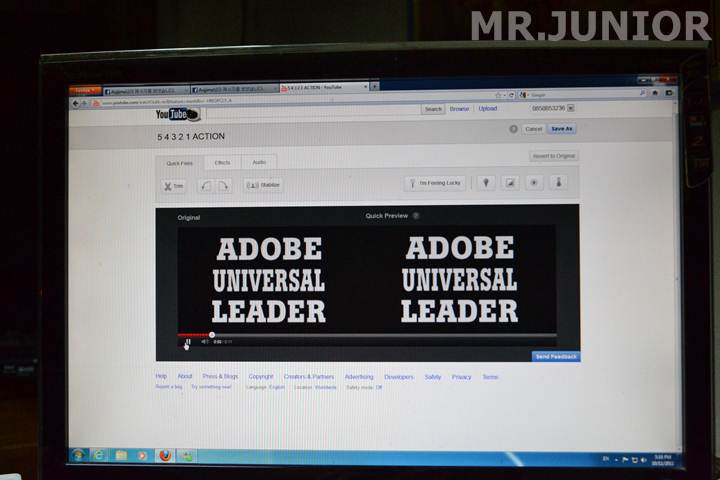The width and height of the screenshot is (720, 480).
Task: Select the second Facebook browser tab
Action: coord(234,89)
